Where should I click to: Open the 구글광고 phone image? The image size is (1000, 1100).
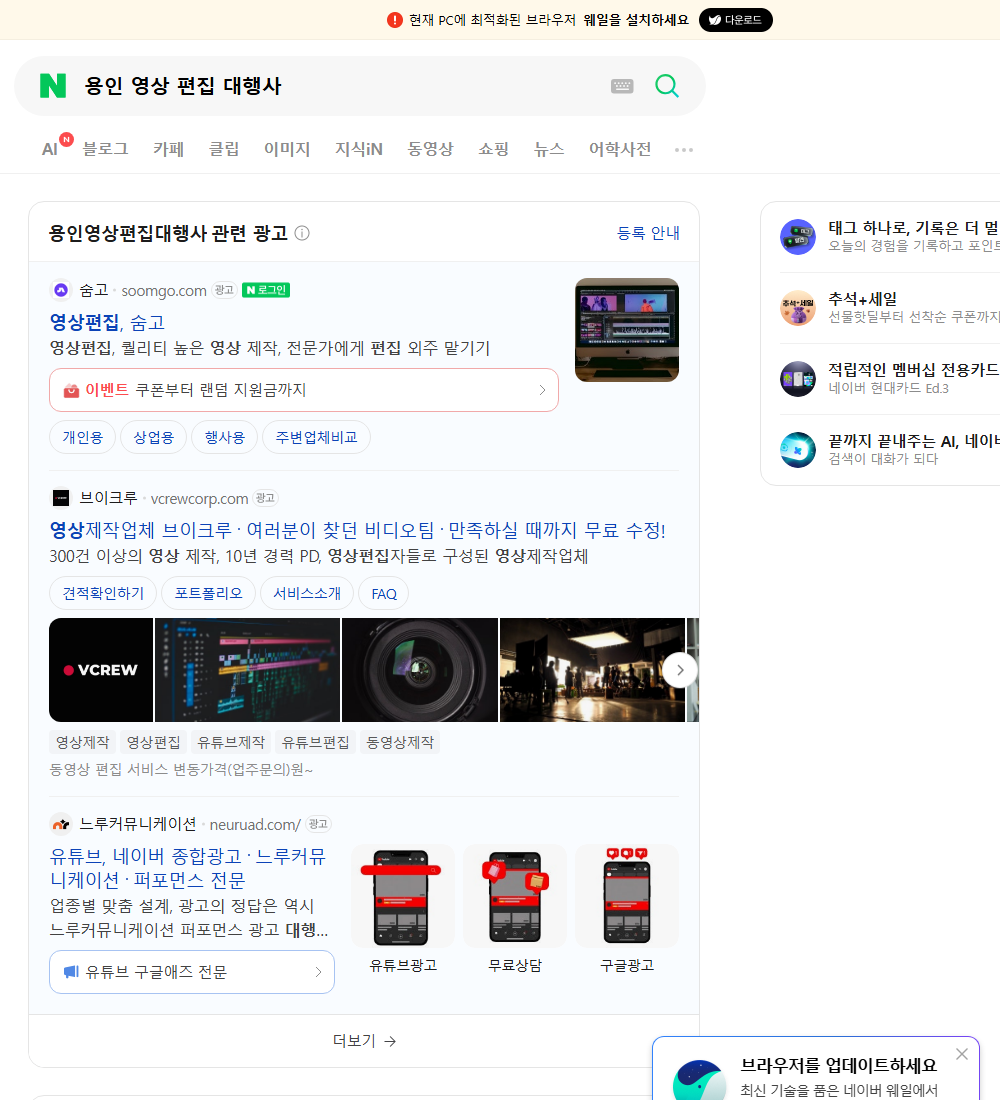627,897
